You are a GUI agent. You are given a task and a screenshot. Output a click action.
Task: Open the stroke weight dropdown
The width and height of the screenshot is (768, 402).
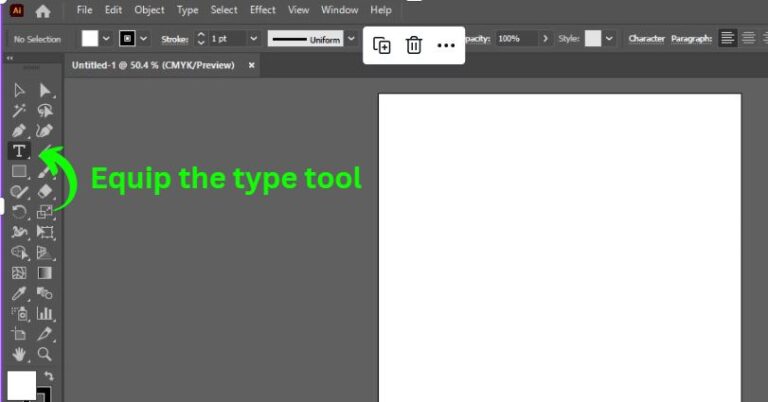[253, 38]
